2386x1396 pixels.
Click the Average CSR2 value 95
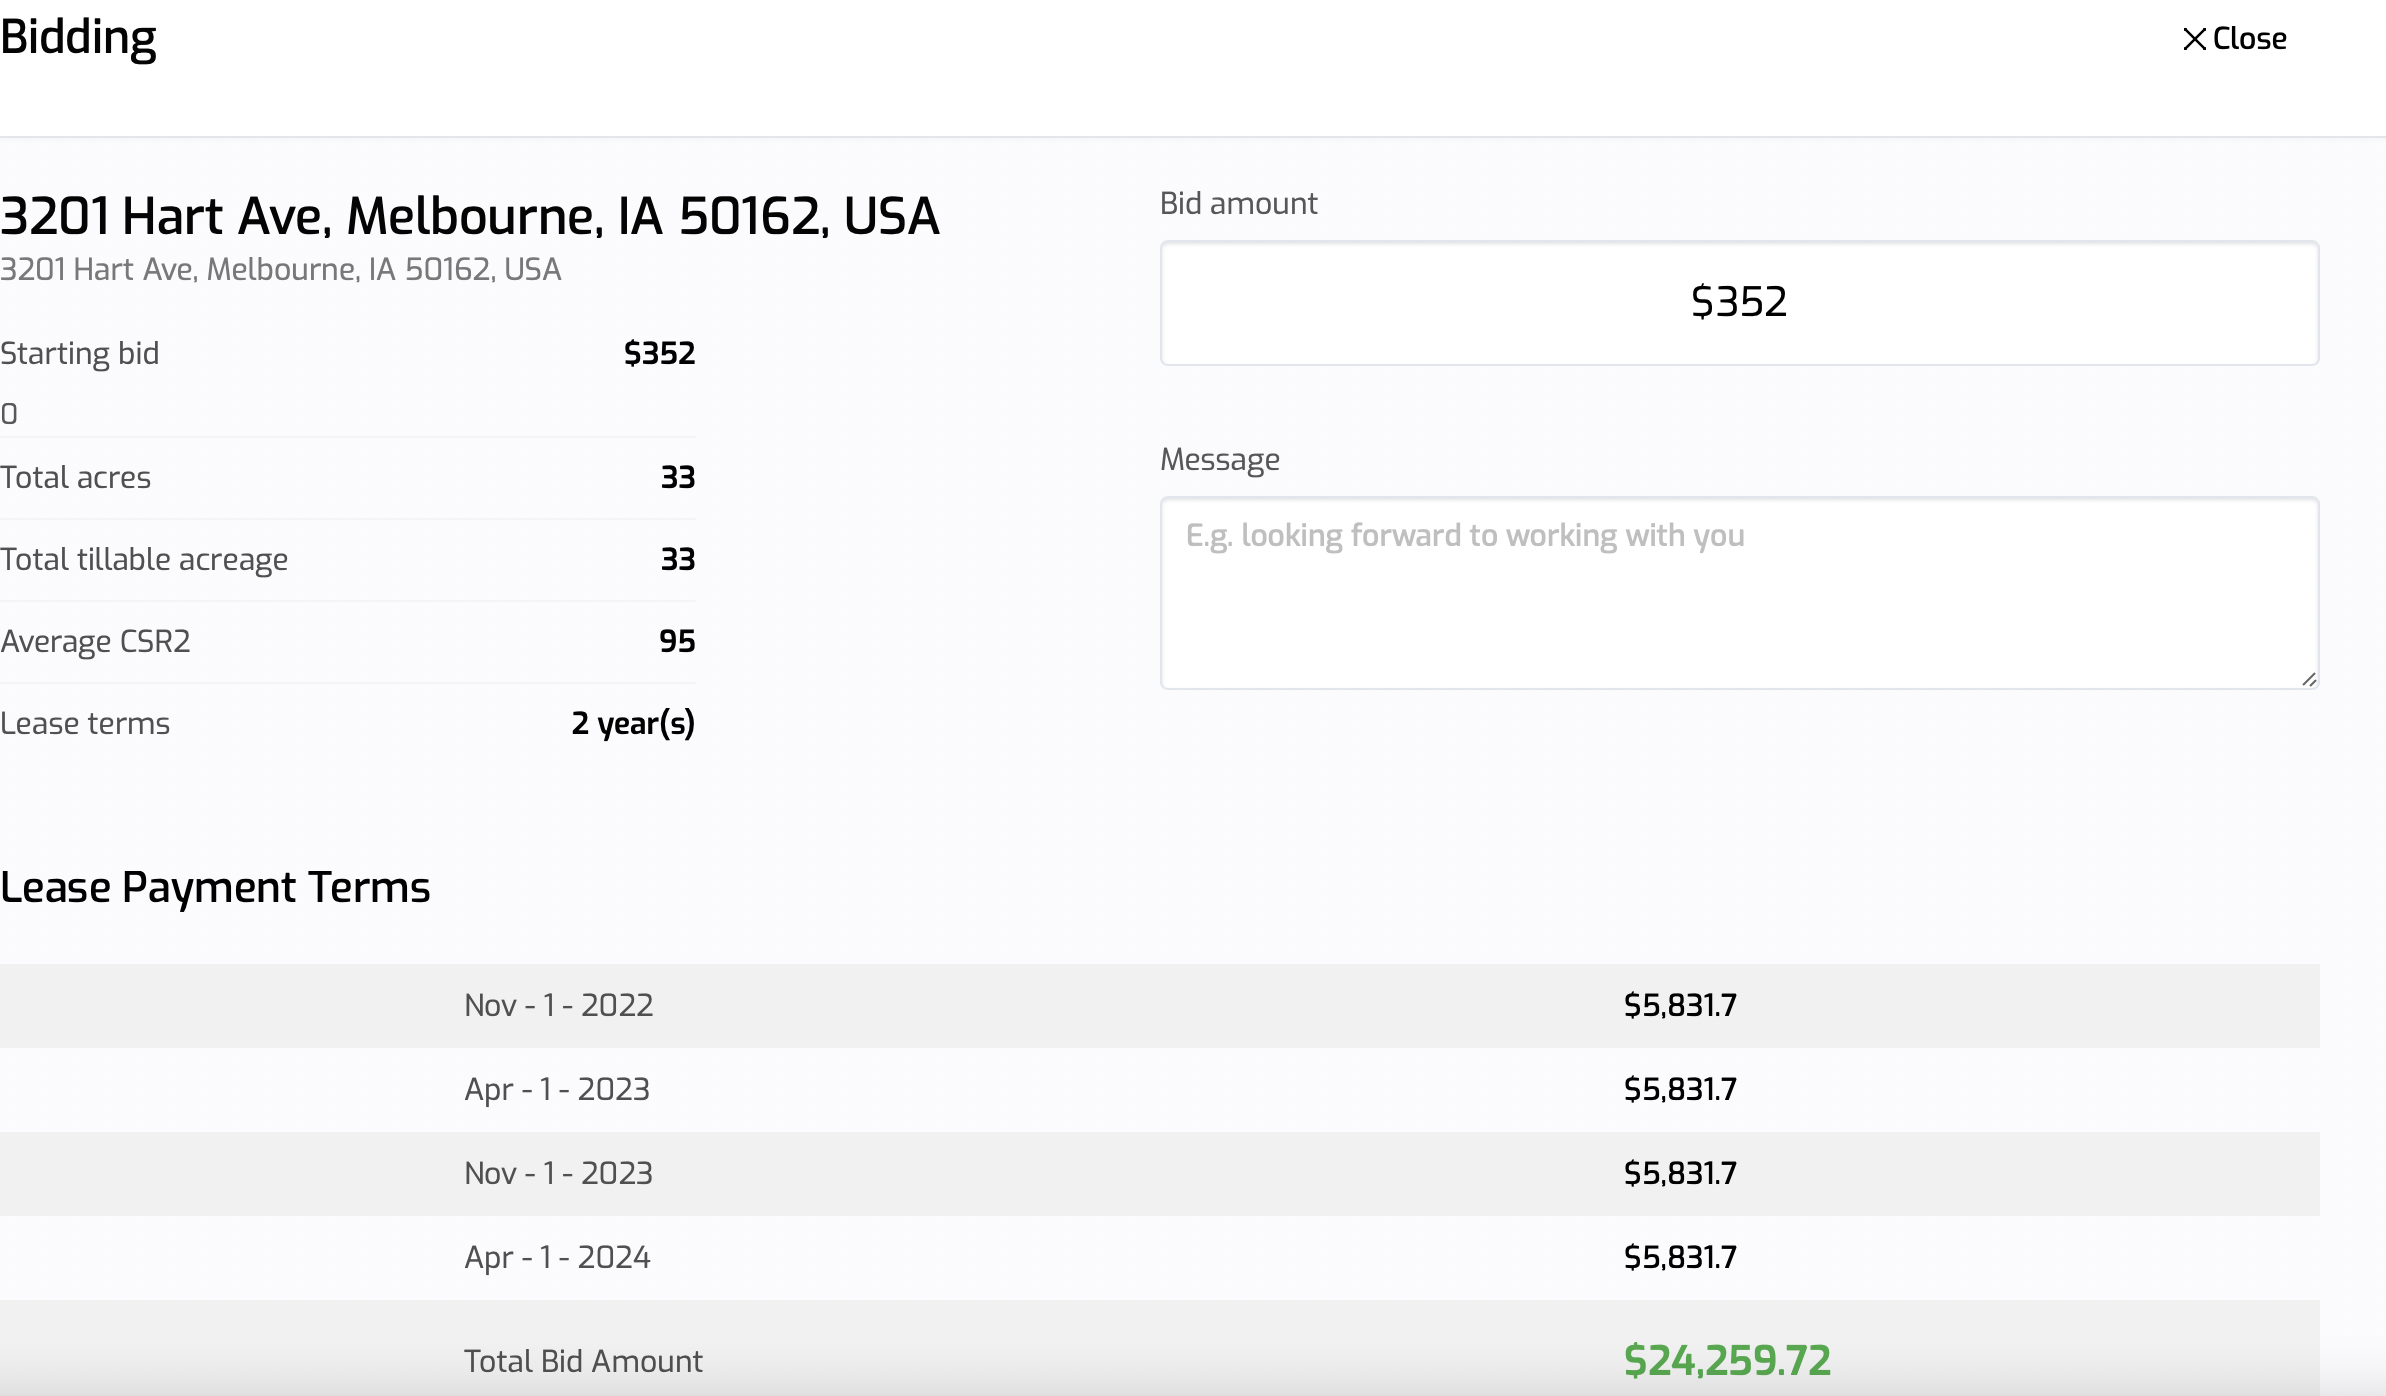(677, 641)
